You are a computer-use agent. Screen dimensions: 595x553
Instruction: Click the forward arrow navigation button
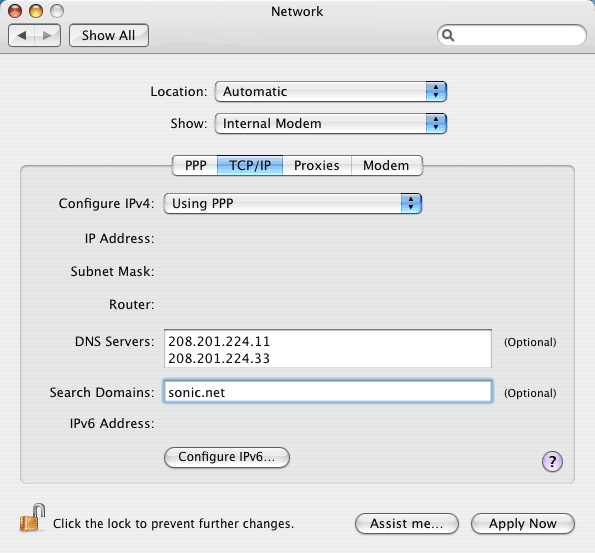click(x=47, y=36)
